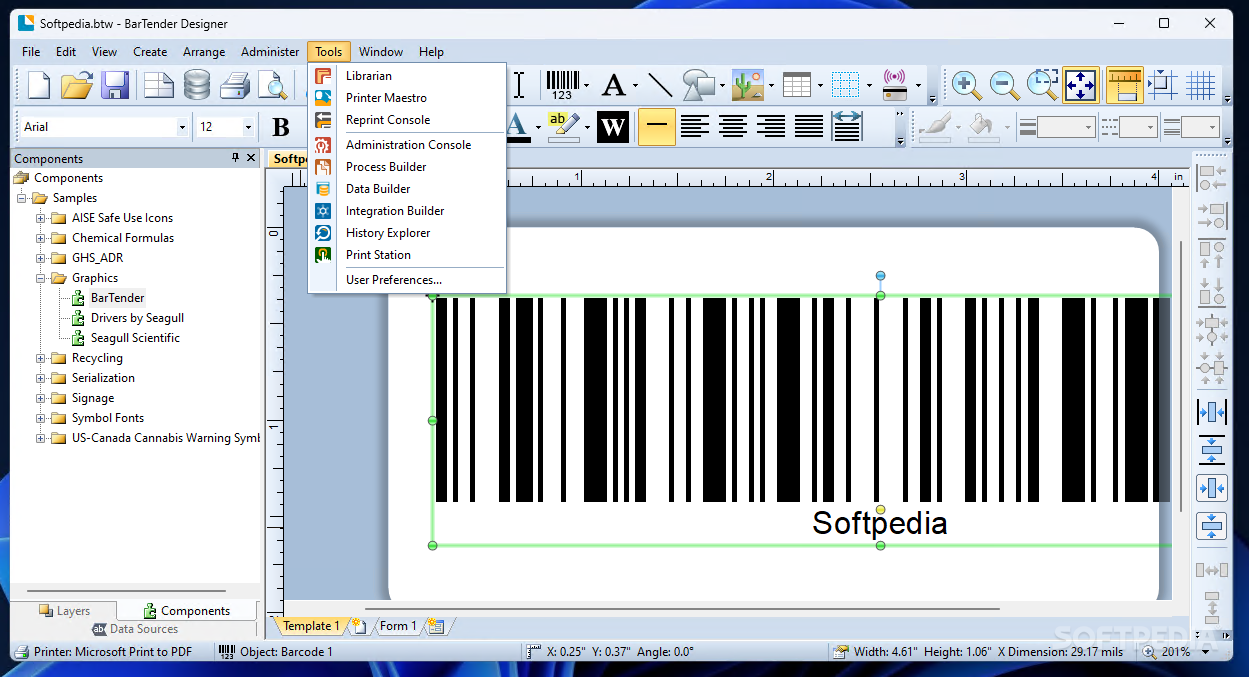Image resolution: width=1249 pixels, height=677 pixels.
Task: Switch to the Layers panel tab
Action: 64,611
